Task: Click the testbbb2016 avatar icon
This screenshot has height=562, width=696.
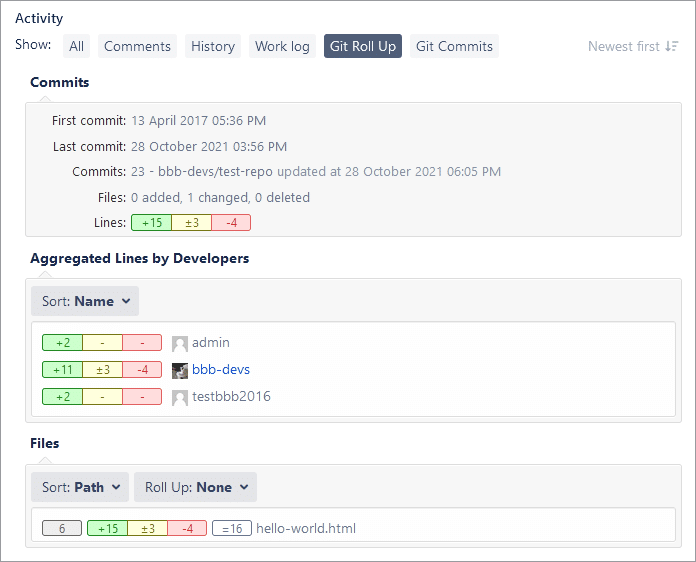Action: [x=180, y=397]
